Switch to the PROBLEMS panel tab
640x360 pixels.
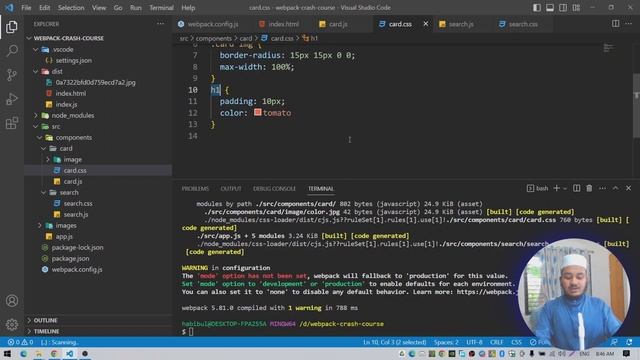(x=195, y=189)
